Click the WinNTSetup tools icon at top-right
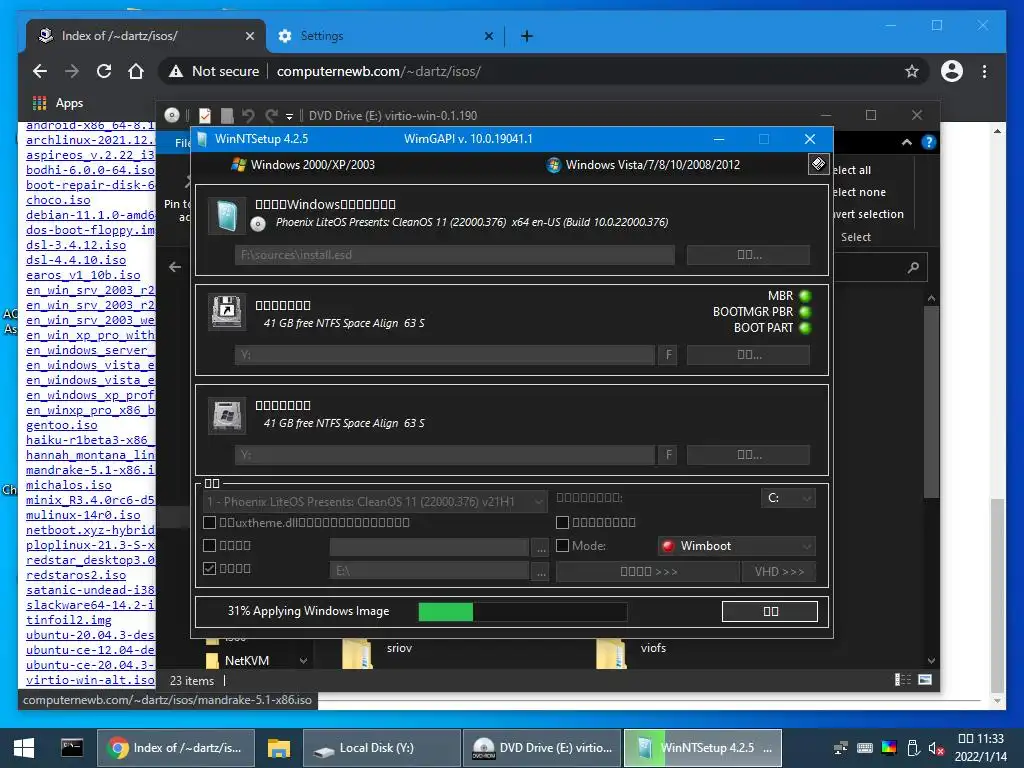 coord(818,164)
